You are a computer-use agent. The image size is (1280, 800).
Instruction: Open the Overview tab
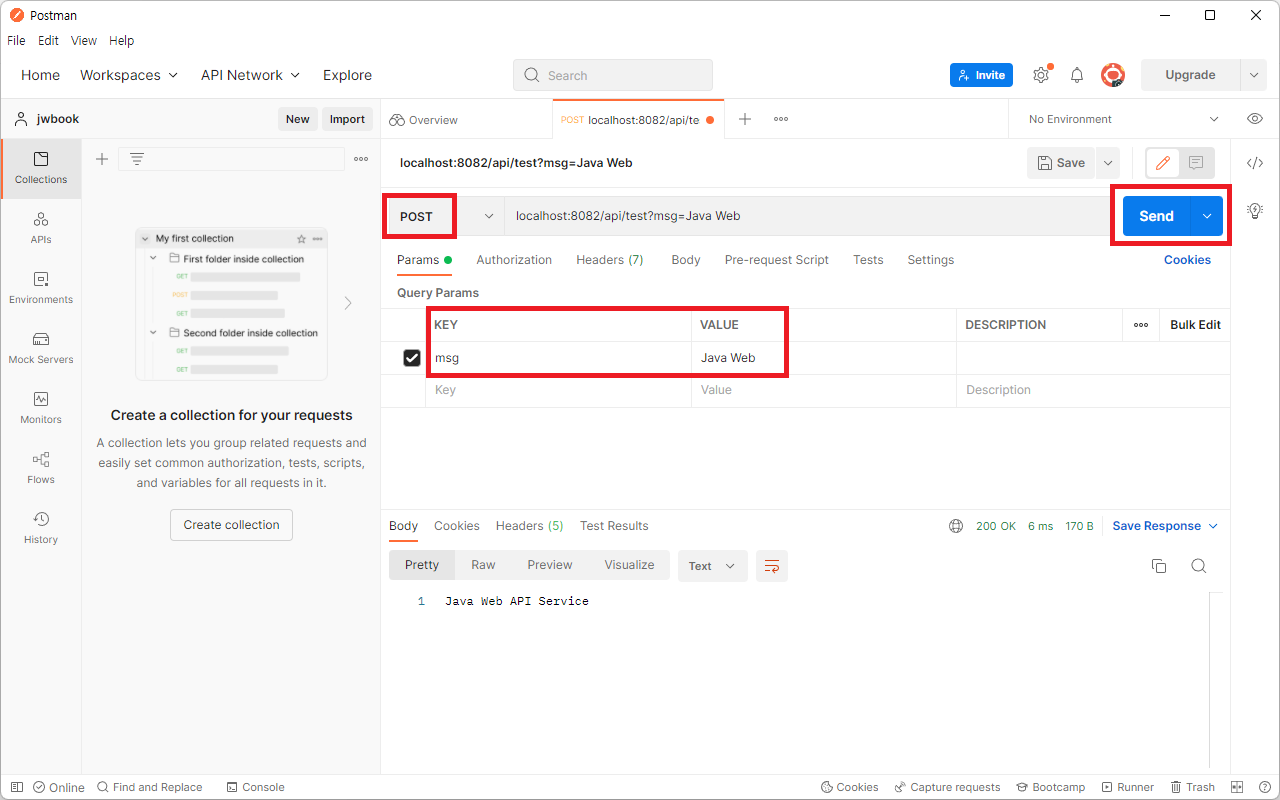click(424, 119)
